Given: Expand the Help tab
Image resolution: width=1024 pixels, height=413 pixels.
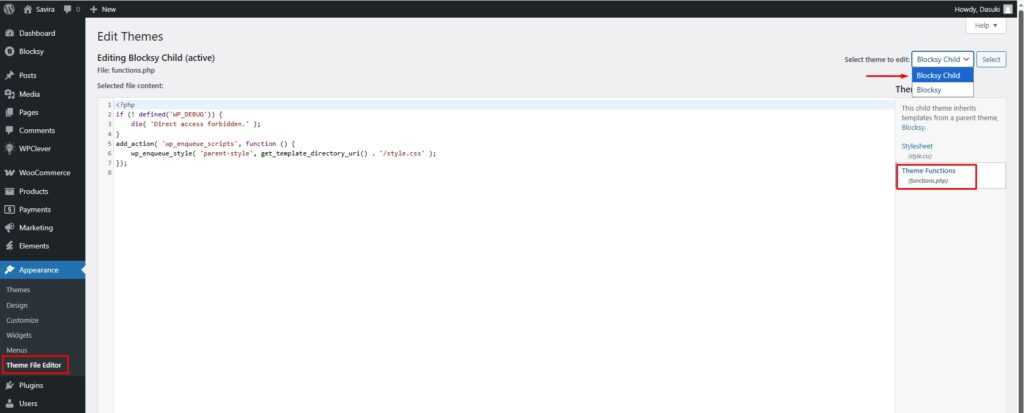Looking at the screenshot, I should tap(985, 25).
